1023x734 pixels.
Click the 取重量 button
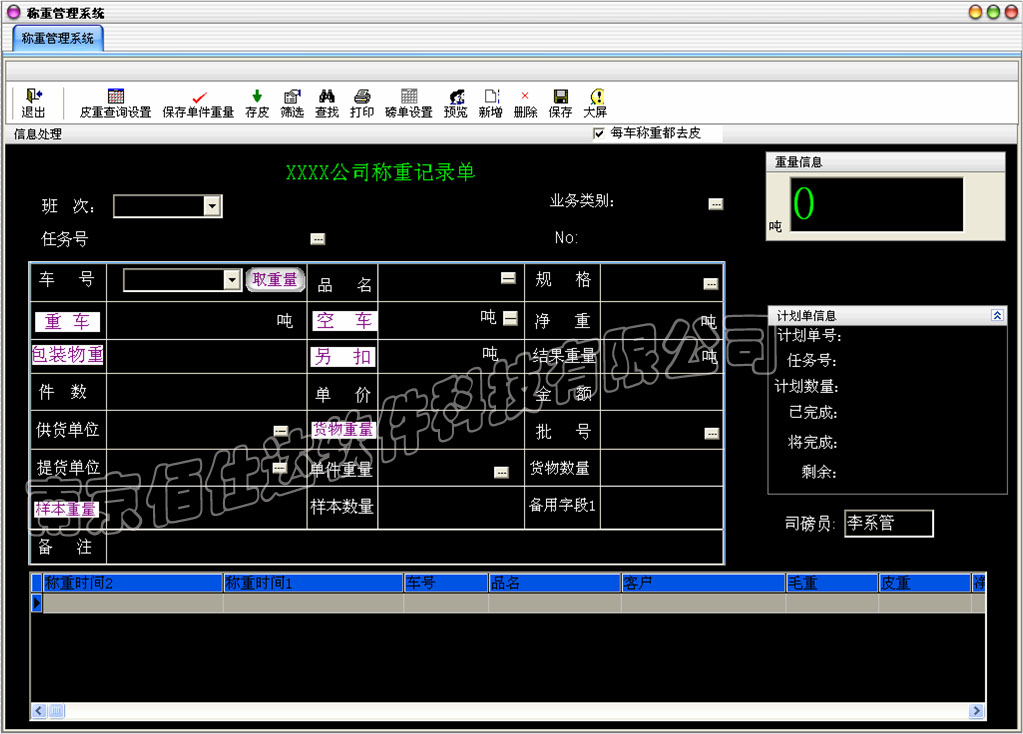click(x=275, y=279)
